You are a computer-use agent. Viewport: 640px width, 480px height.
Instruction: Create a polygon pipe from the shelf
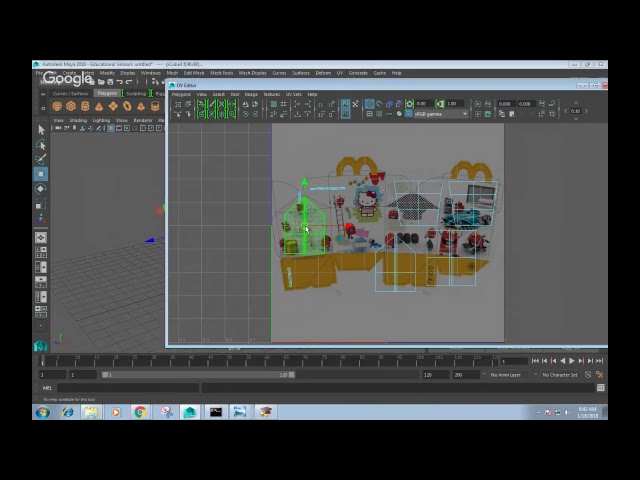tap(155, 107)
